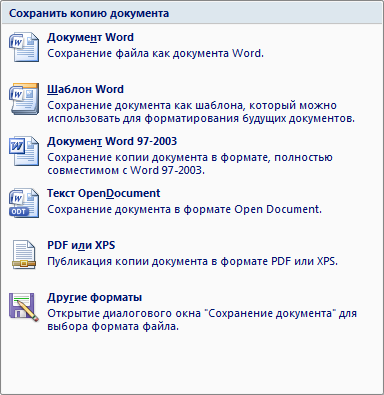The height and width of the screenshot is (395, 384).
Task: Select "Шаблон Word" menu entry
Action: (85, 89)
